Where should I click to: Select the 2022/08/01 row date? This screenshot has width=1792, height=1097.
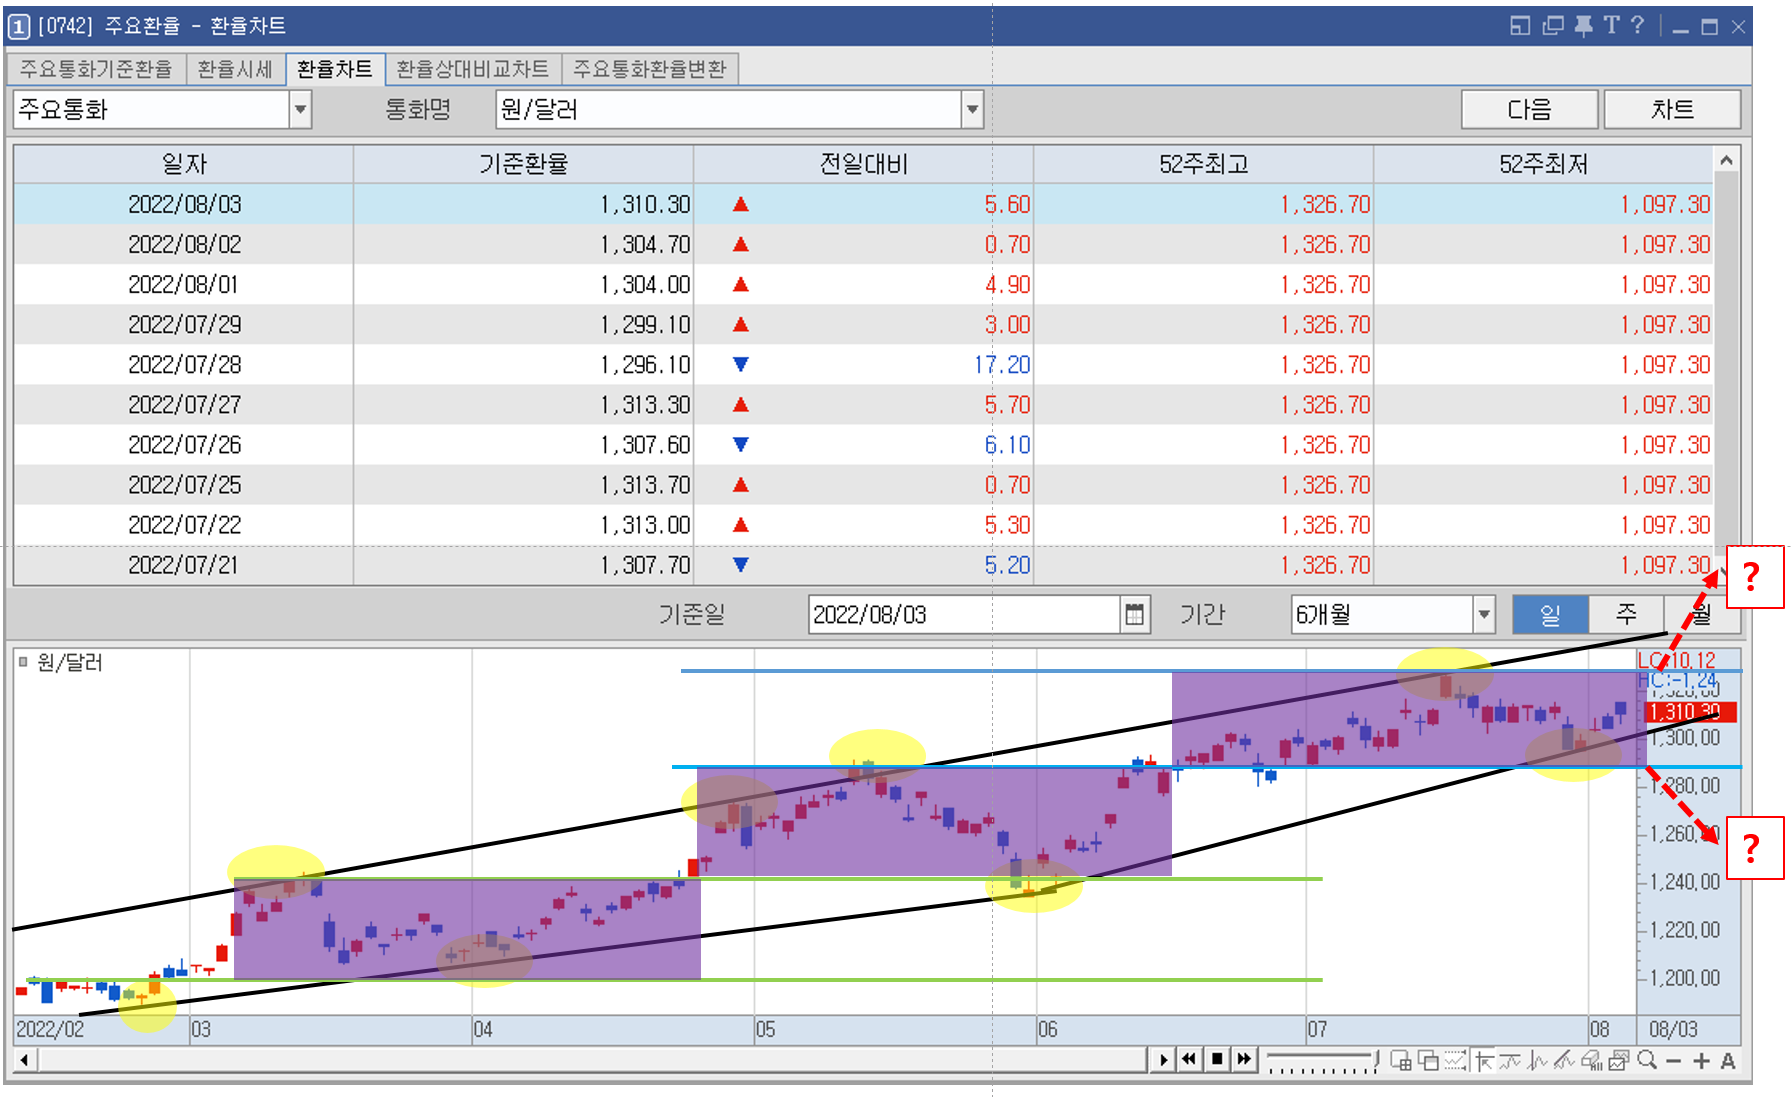click(184, 284)
